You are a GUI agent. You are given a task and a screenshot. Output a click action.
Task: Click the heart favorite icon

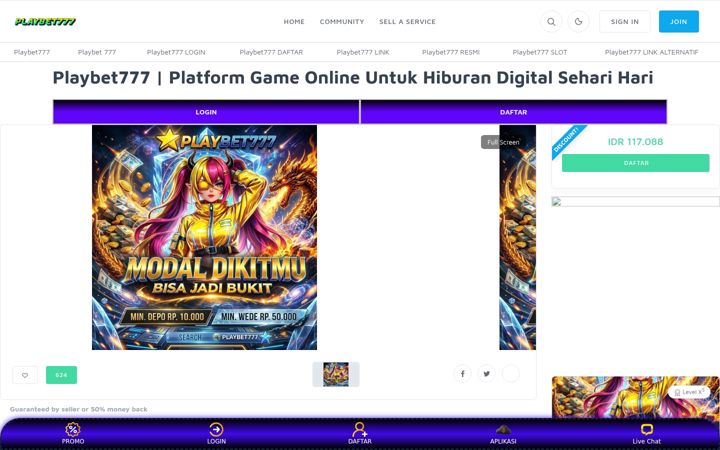pyautogui.click(x=25, y=375)
